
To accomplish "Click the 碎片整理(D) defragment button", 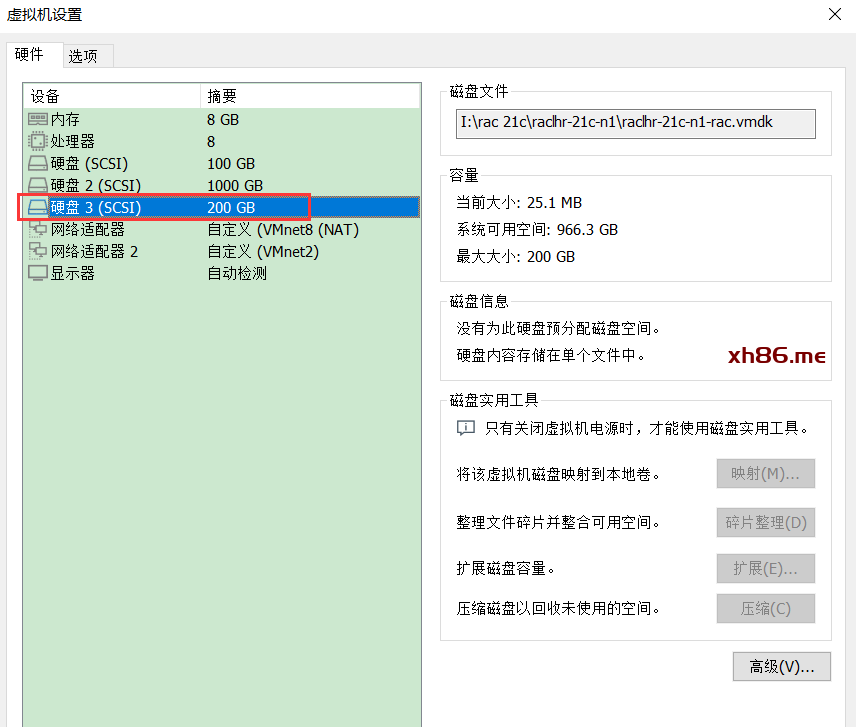I will [766, 522].
